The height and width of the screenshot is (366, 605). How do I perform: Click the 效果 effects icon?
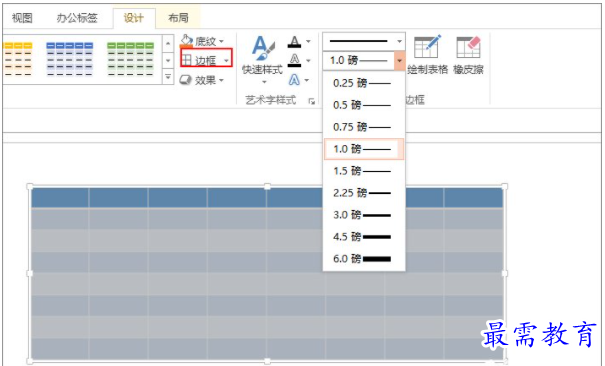click(x=186, y=80)
